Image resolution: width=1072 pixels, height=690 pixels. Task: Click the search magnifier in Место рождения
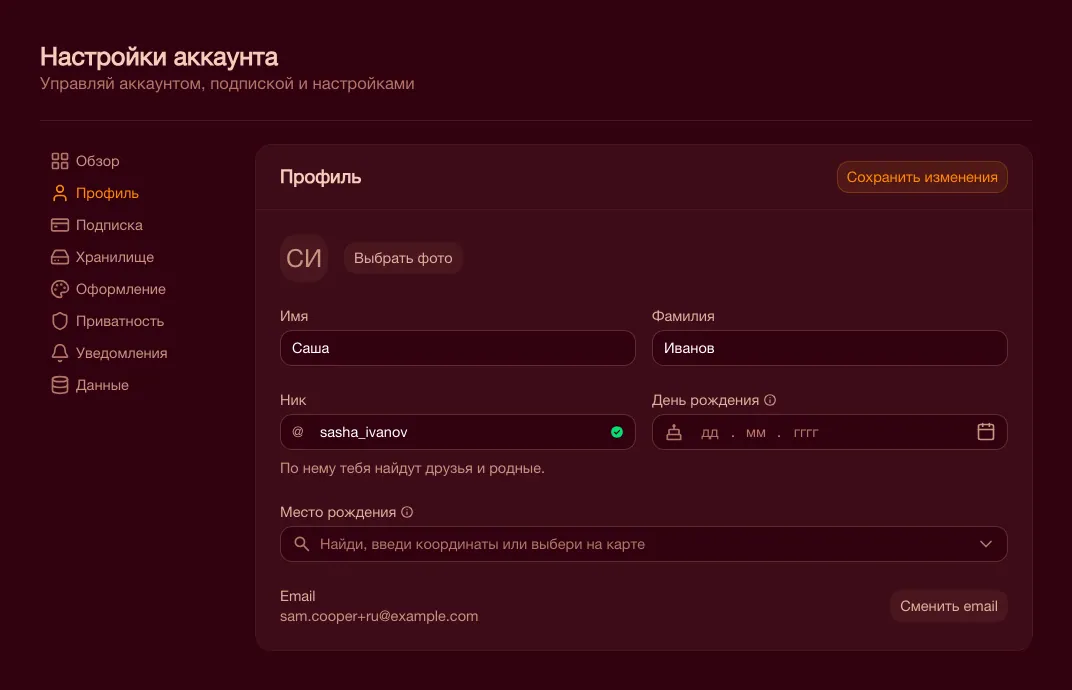(301, 544)
